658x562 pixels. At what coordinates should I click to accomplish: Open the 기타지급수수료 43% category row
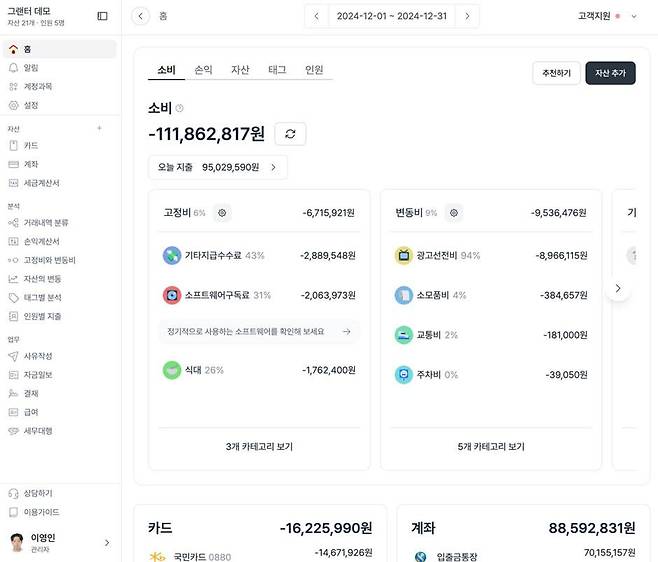click(259, 256)
